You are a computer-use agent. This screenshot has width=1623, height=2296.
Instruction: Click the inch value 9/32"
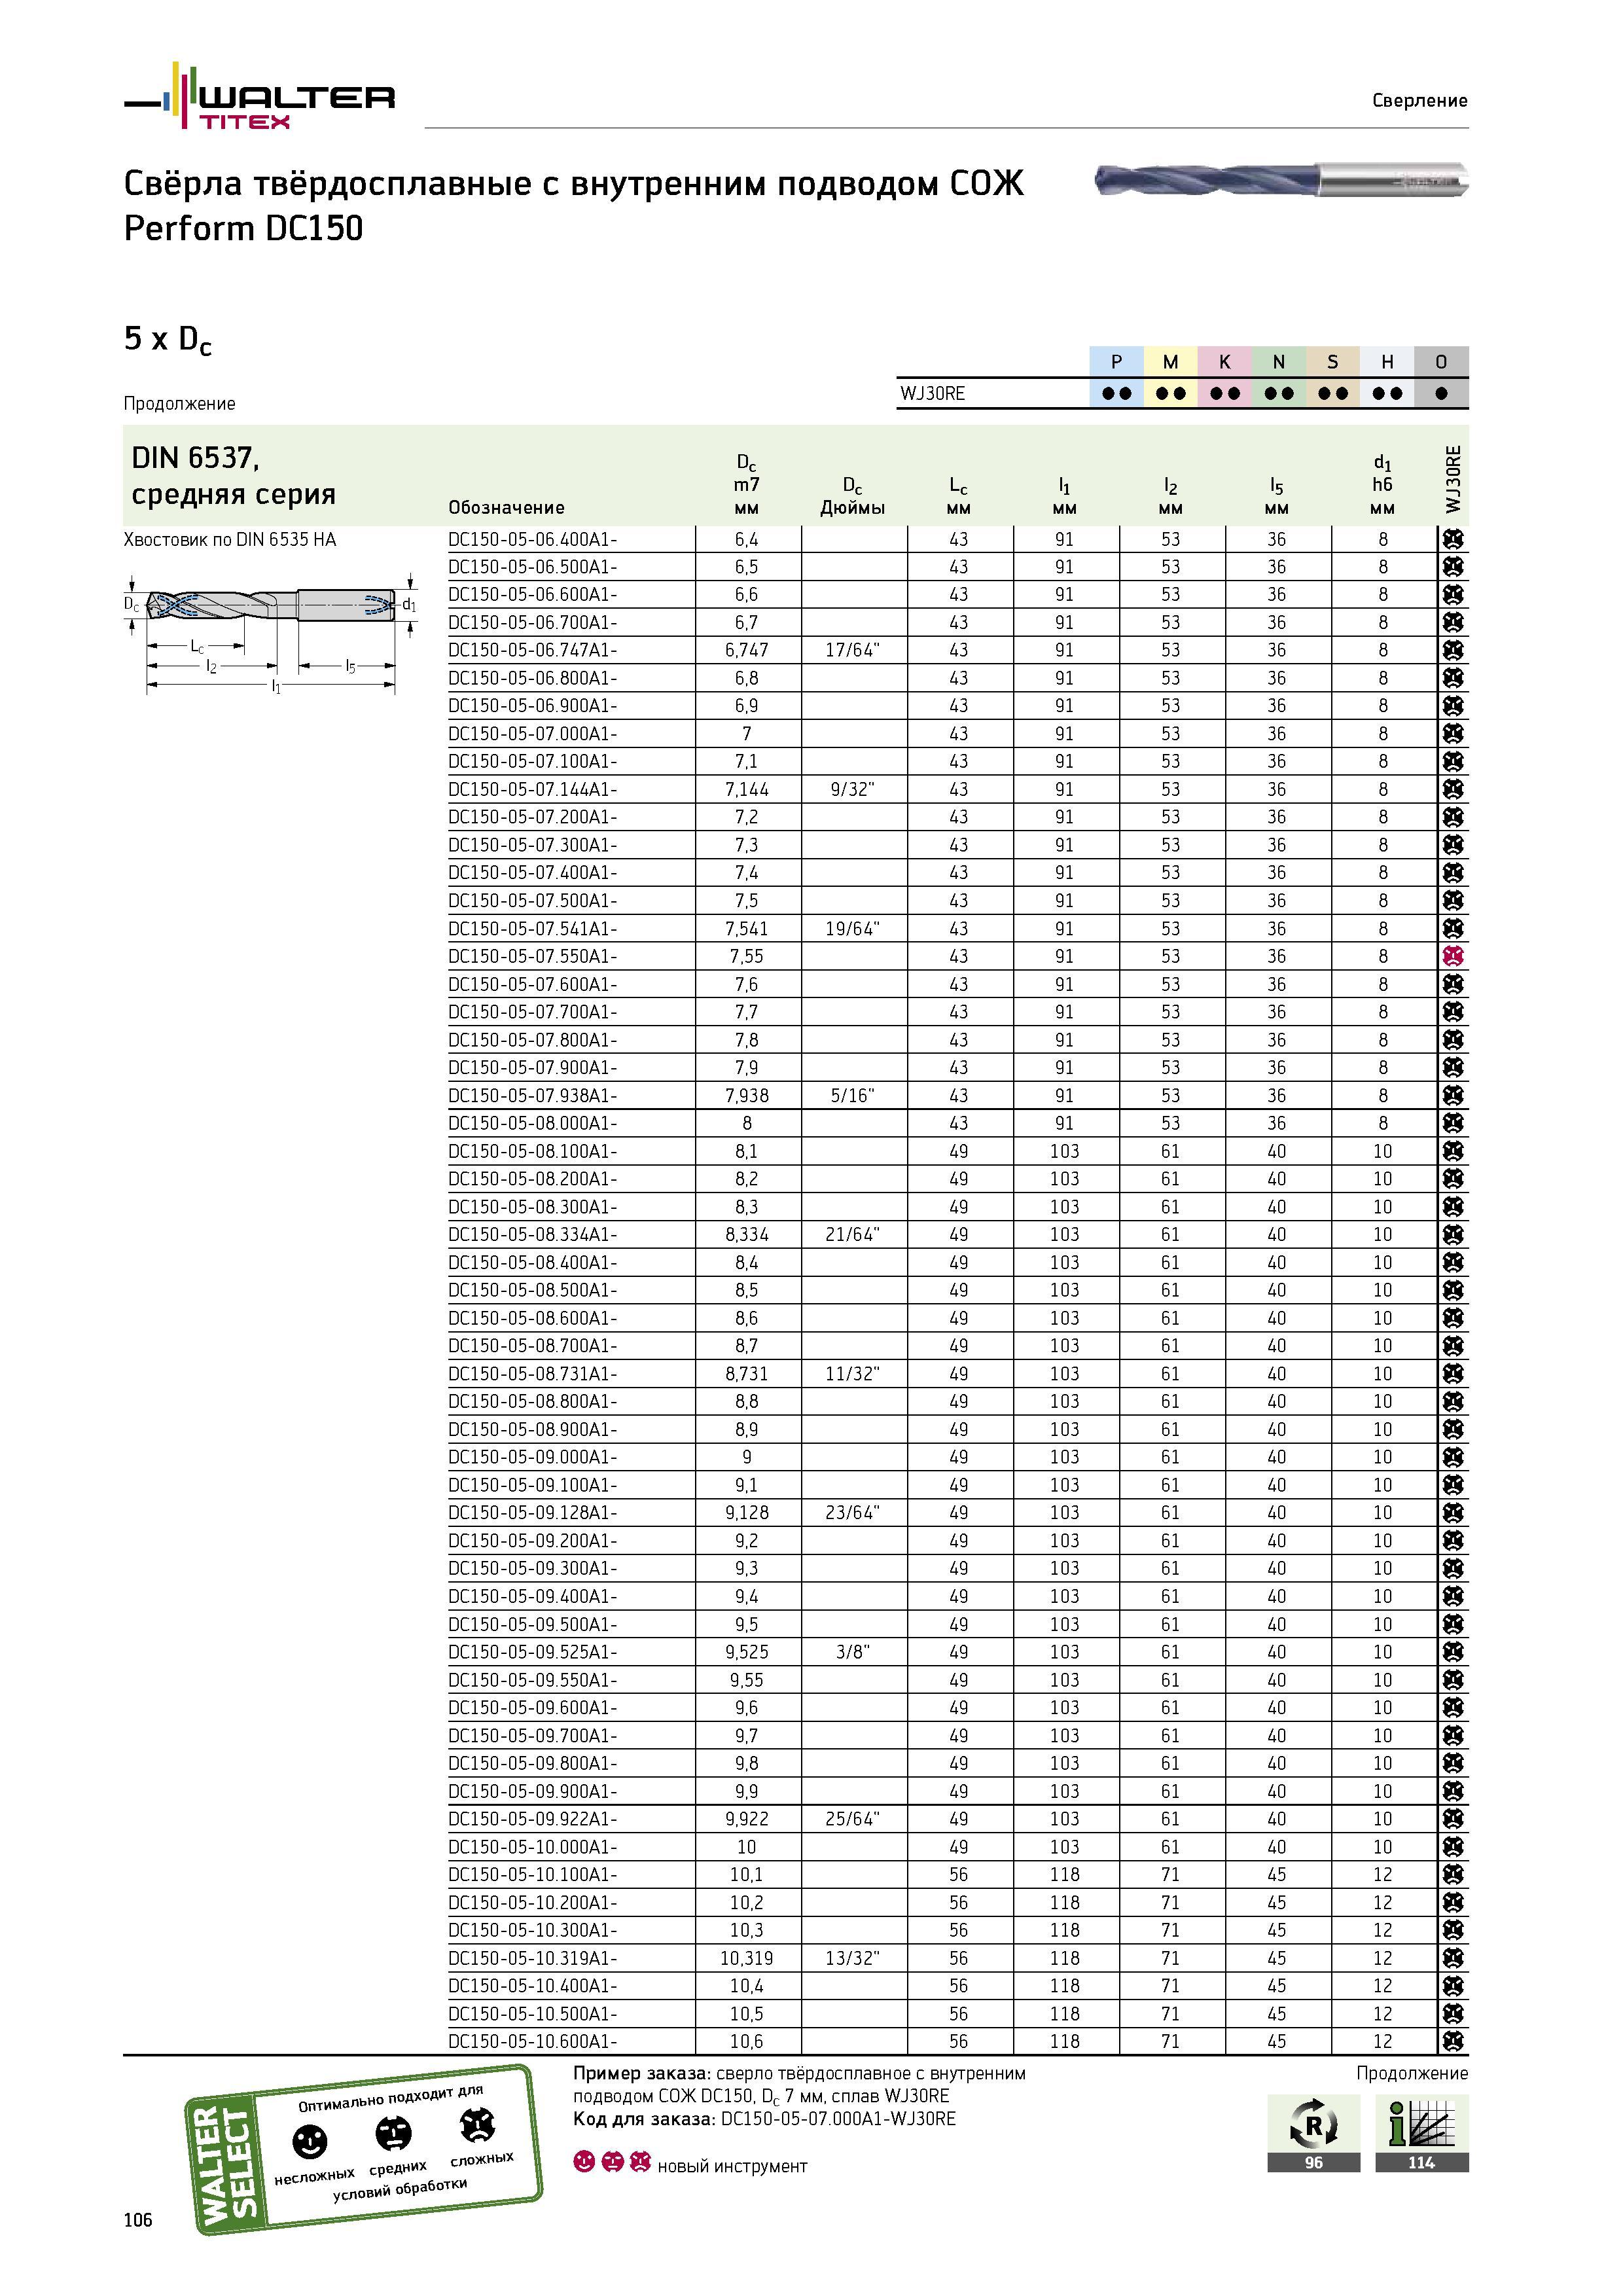pyautogui.click(x=852, y=789)
